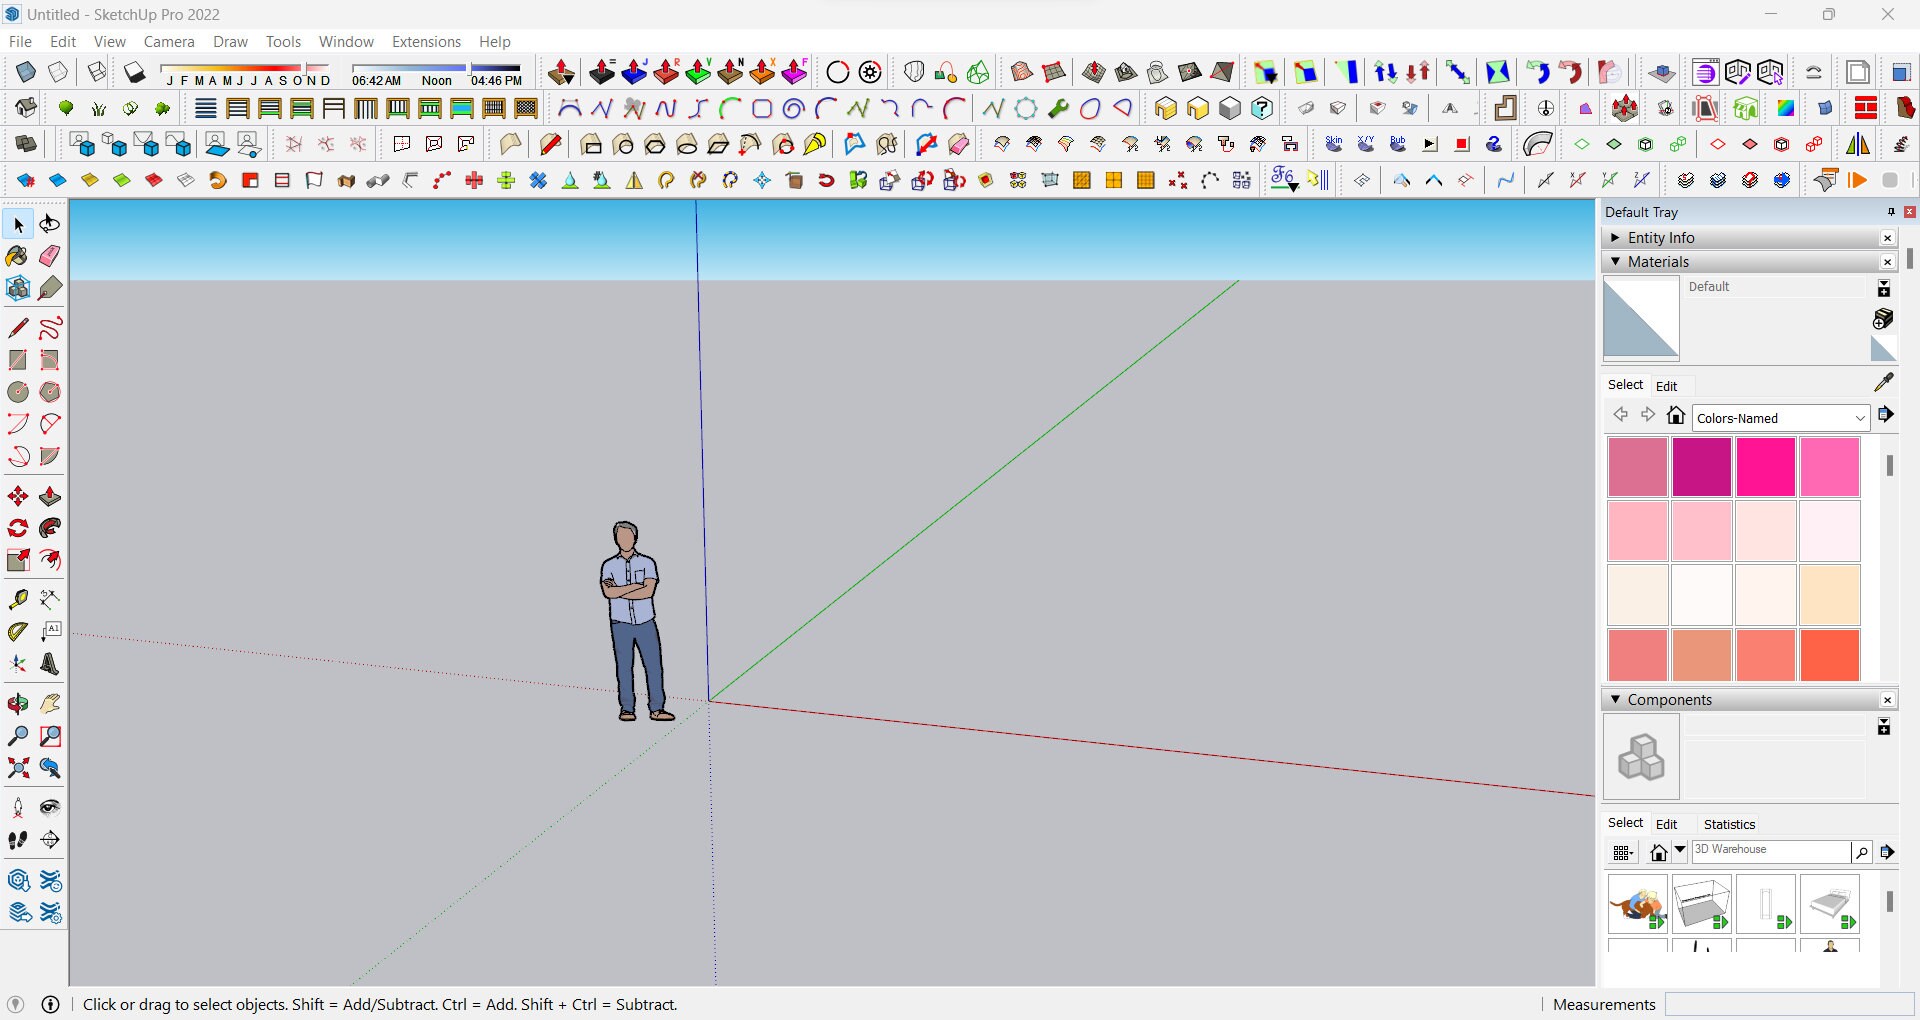Viewport: 1920px width, 1020px height.
Task: Click the In Model home button in Materials
Action: (1676, 414)
